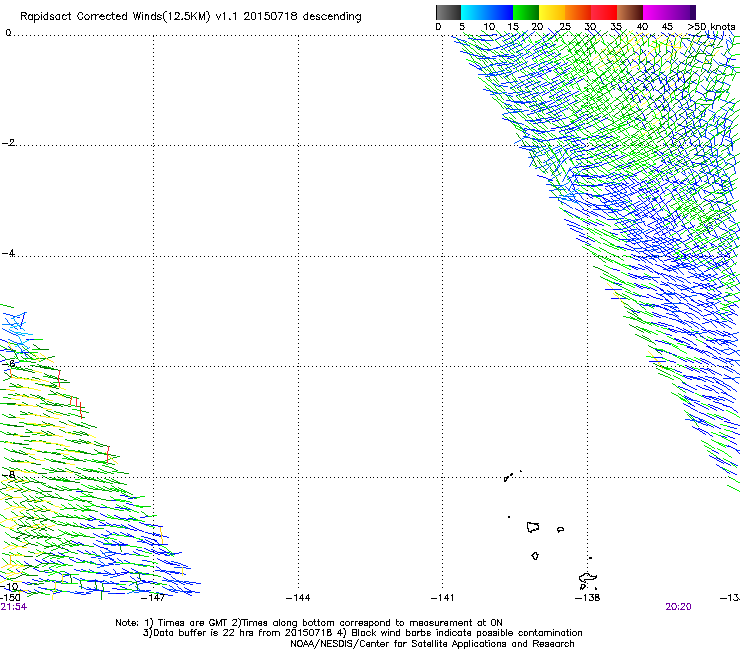Image resolution: width=740 pixels, height=650 pixels.
Task: Click the cyan-blue 5-15 knots color segment
Action: [x=487, y=12]
